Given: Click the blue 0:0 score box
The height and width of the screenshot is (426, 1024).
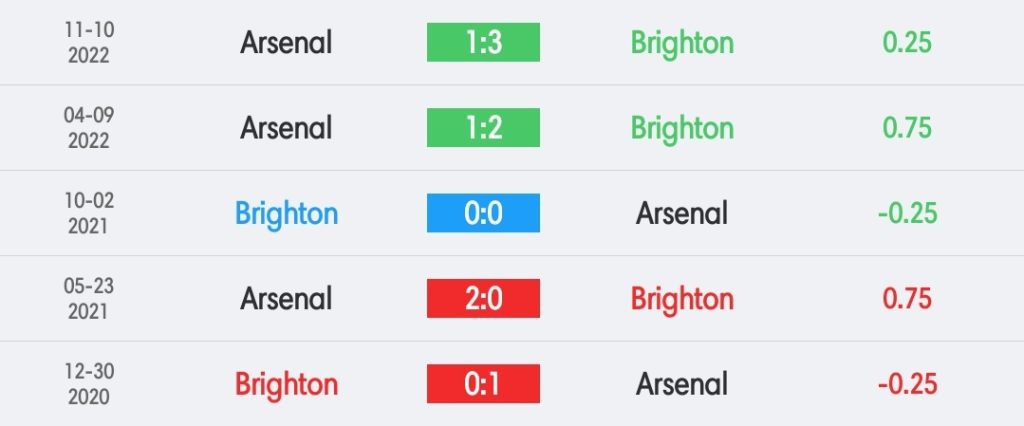Looking at the screenshot, I should coord(483,213).
